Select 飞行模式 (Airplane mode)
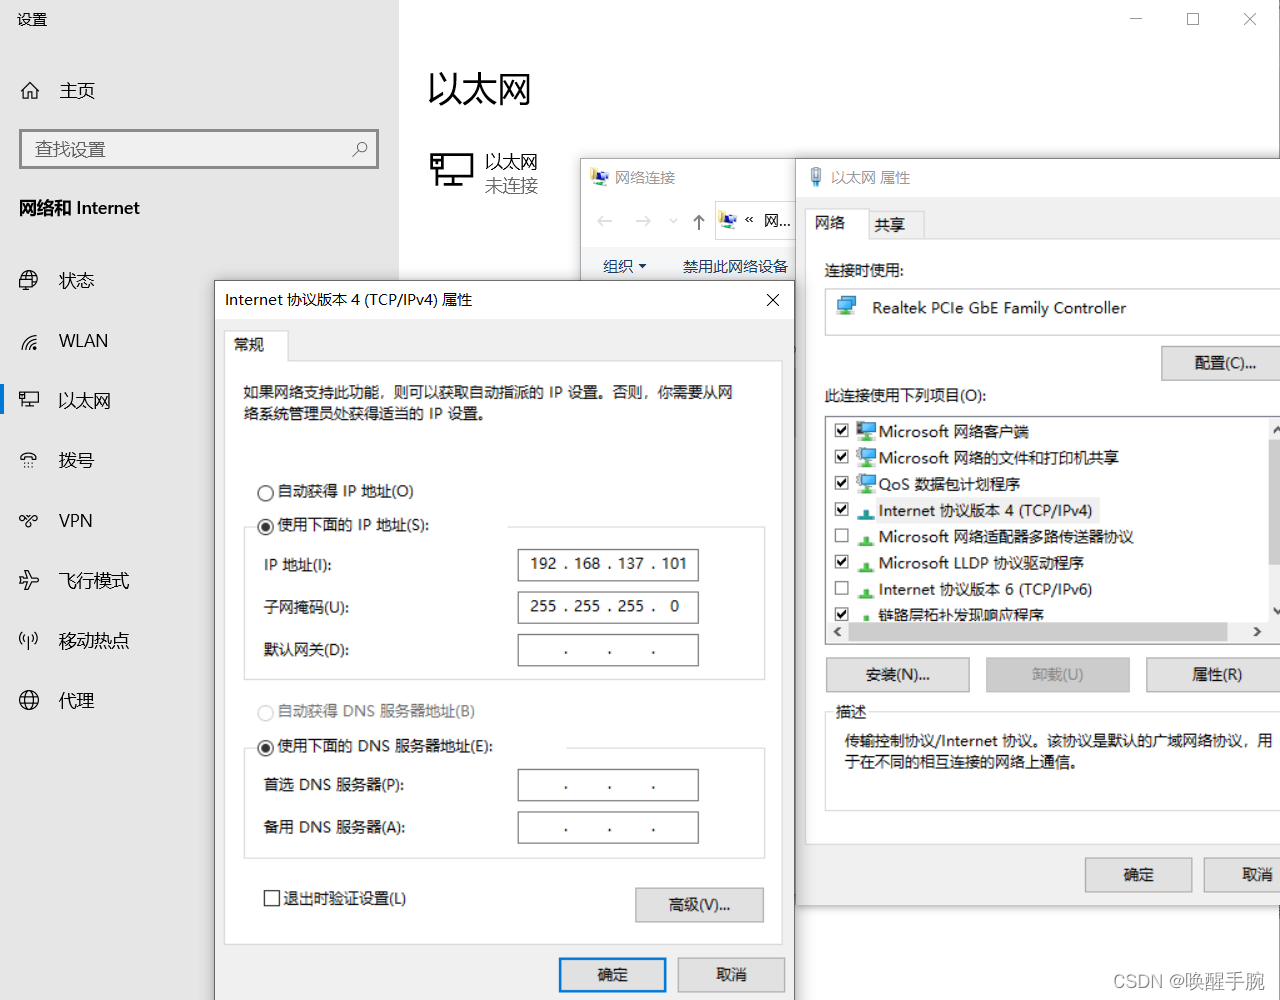This screenshot has height=1000, width=1280. pos(93,580)
